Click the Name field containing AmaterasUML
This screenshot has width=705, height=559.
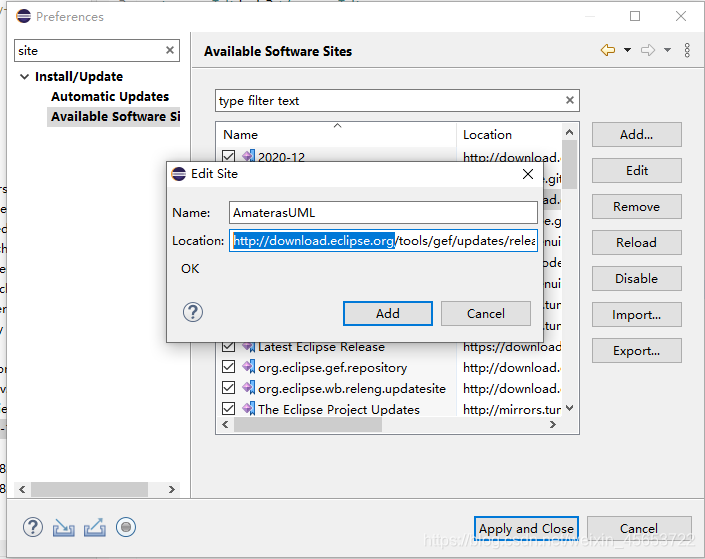(x=383, y=212)
